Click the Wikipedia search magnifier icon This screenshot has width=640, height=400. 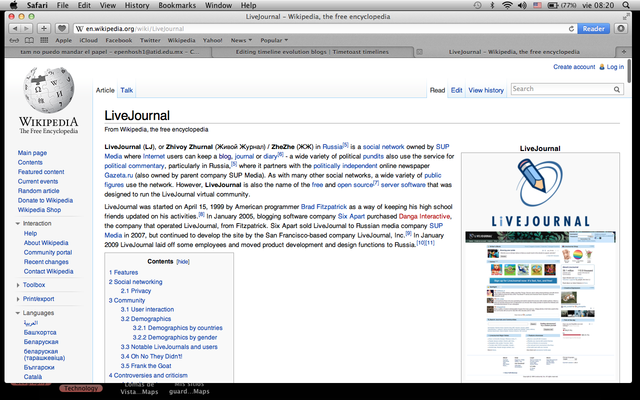click(x=617, y=89)
